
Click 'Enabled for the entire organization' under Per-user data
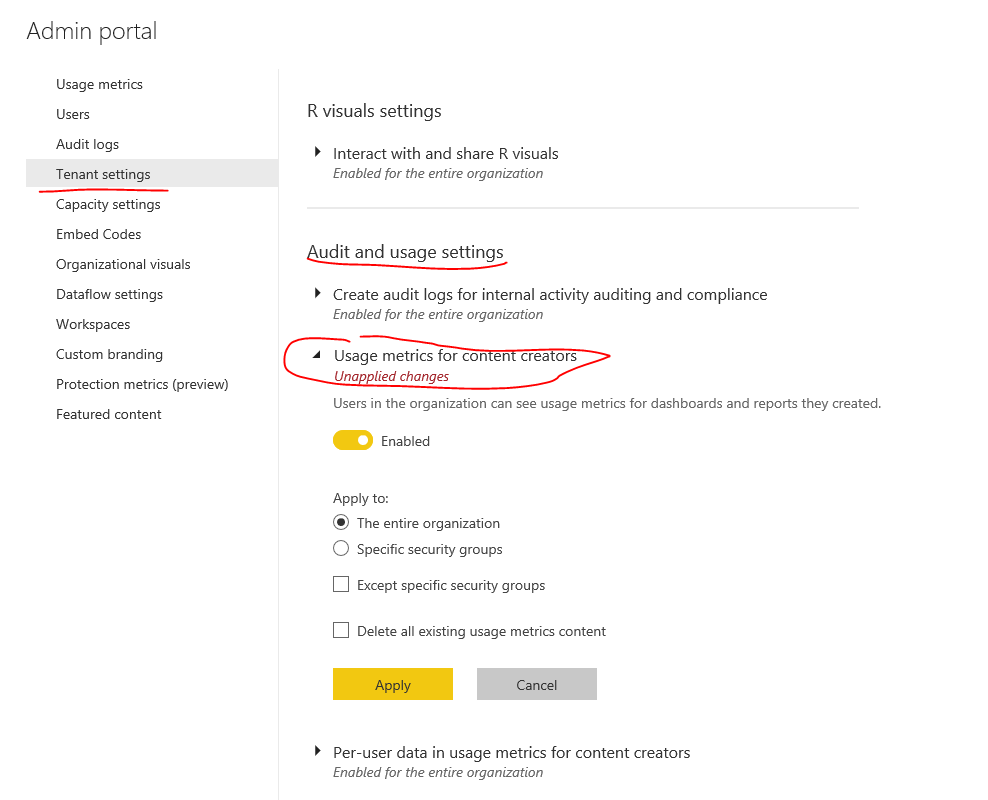pos(438,773)
